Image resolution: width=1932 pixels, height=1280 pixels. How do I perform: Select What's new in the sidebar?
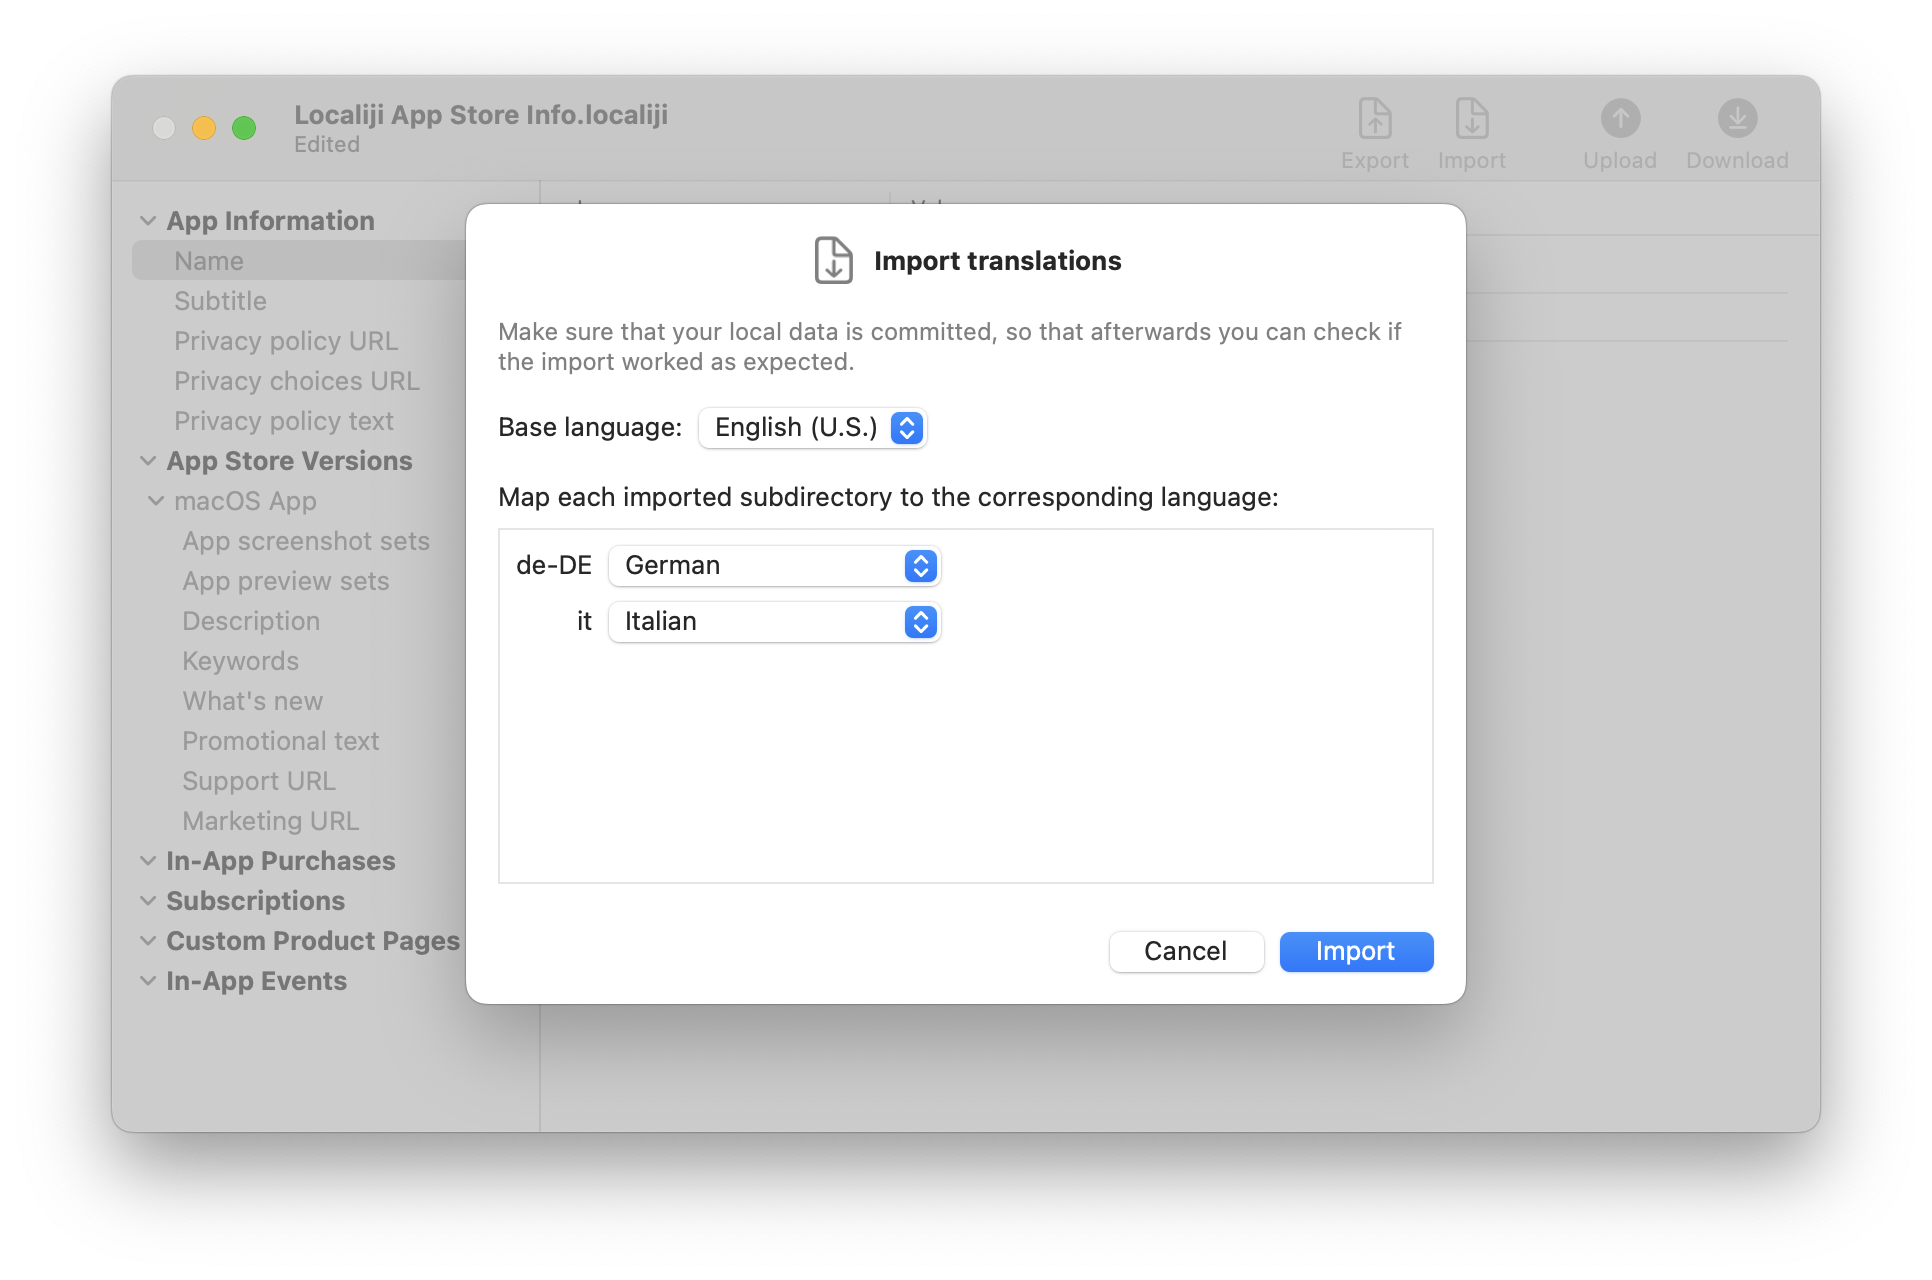coord(253,700)
